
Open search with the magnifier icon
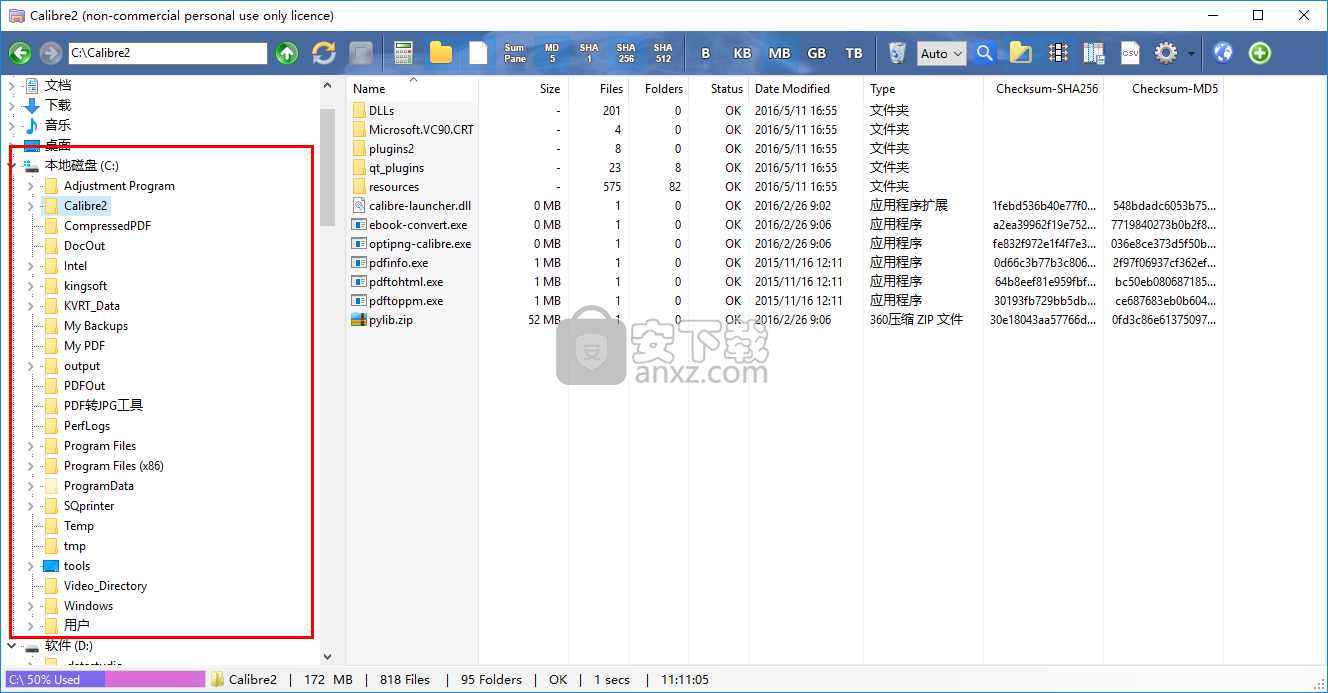985,53
